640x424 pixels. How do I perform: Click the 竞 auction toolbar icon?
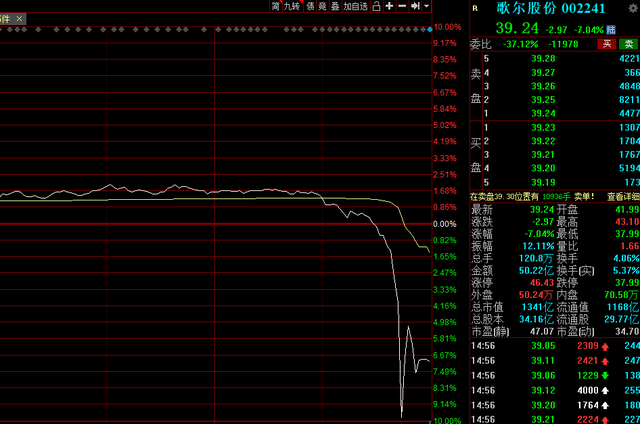pos(322,6)
